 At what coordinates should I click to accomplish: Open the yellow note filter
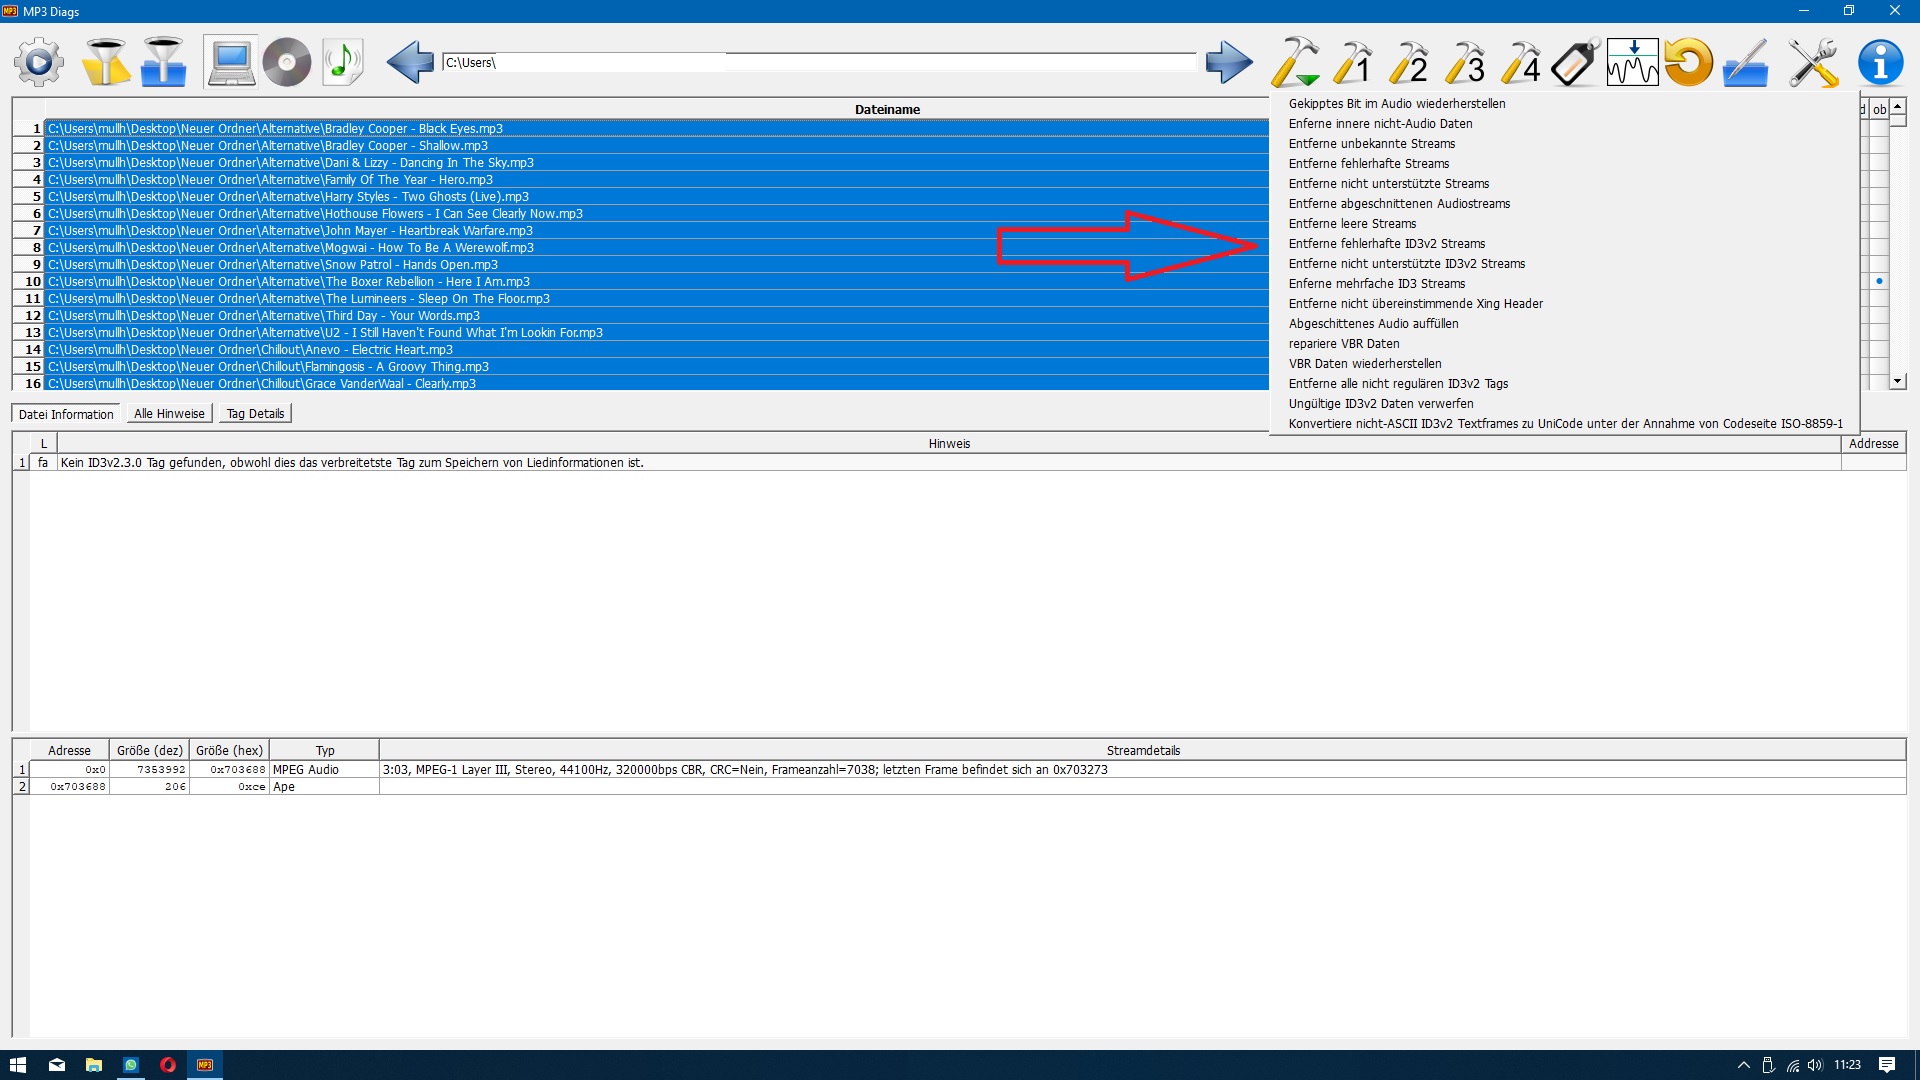pos(105,63)
